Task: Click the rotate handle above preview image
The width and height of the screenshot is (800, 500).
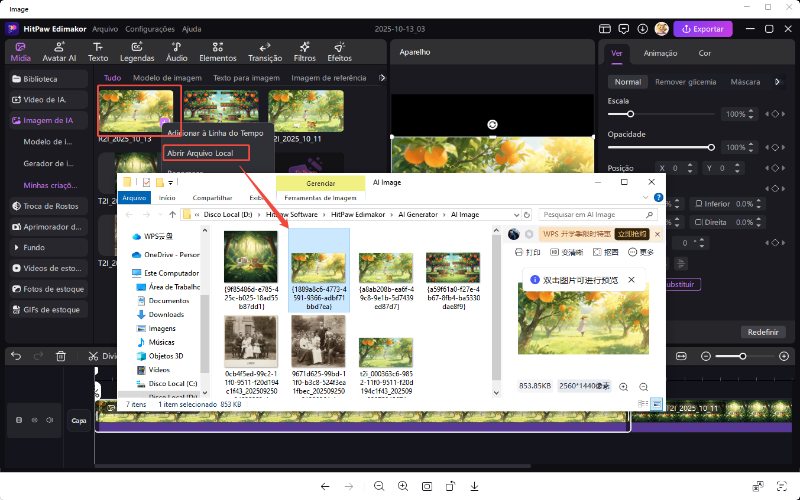Action: 492,124
